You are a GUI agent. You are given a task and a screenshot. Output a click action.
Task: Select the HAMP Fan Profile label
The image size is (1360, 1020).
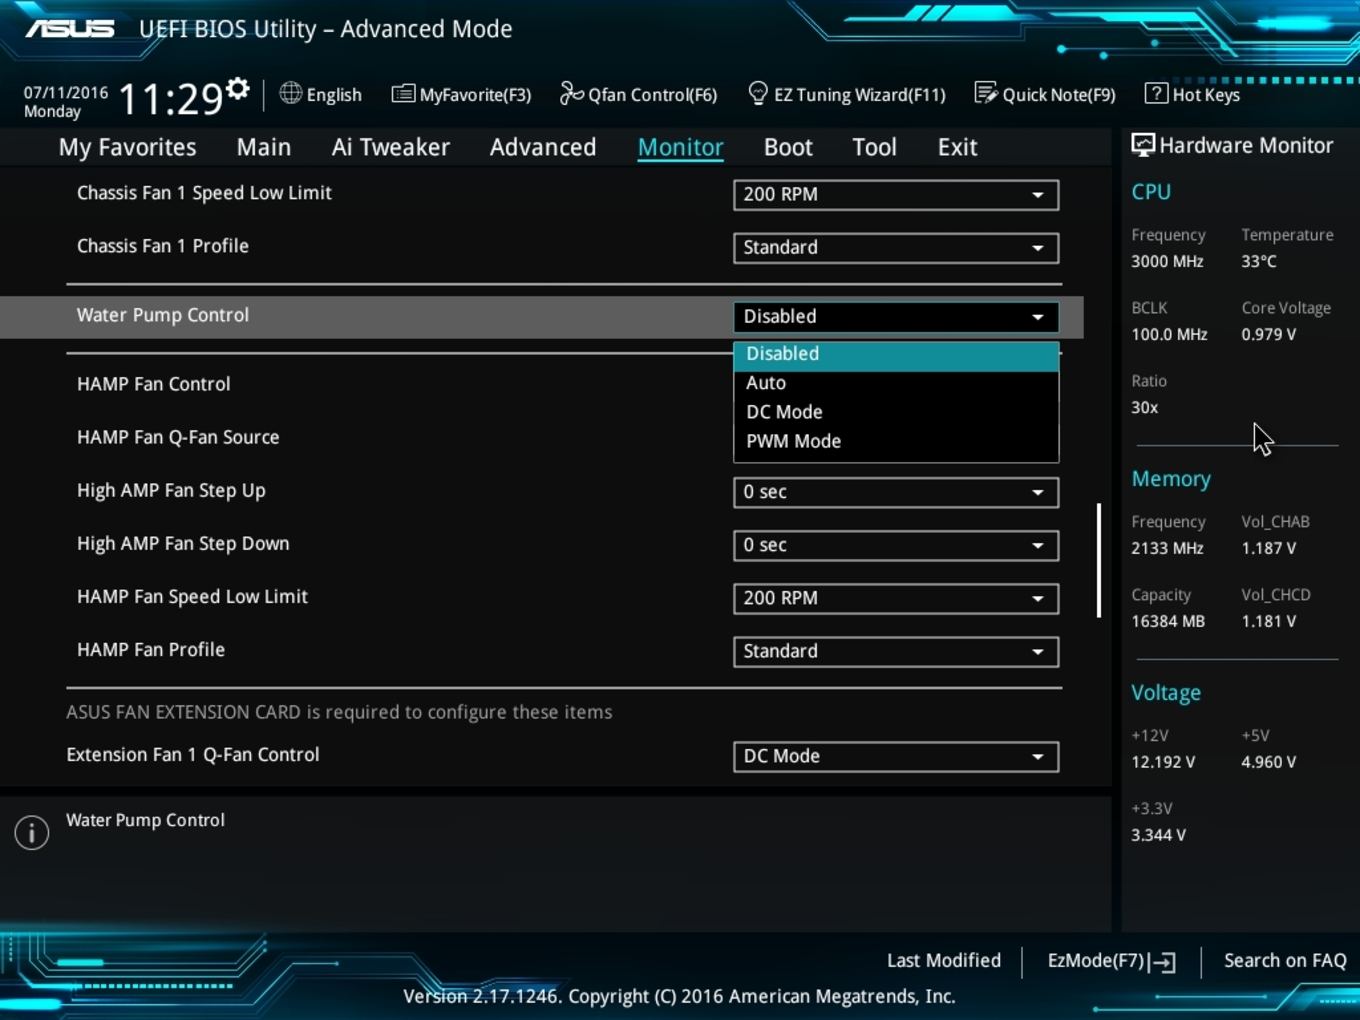[151, 650]
